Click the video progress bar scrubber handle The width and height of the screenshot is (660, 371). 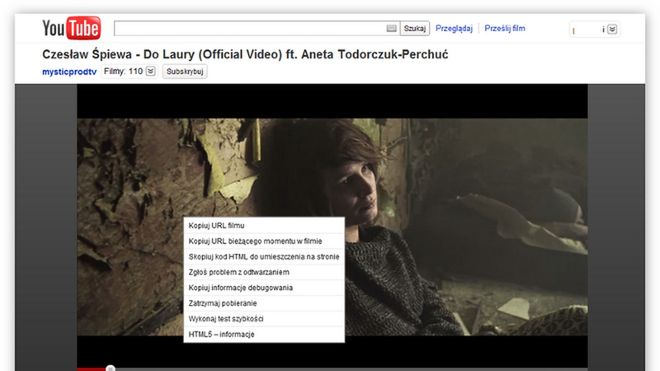click(x=110, y=368)
